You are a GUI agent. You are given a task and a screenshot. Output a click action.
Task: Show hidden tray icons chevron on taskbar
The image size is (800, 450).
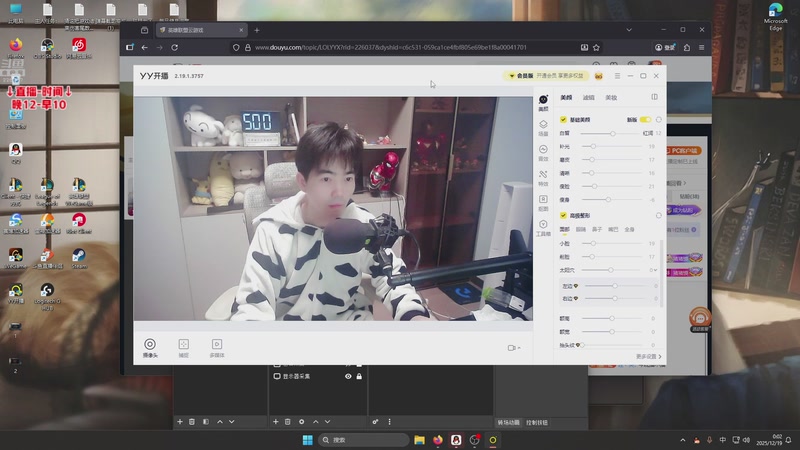click(683, 440)
